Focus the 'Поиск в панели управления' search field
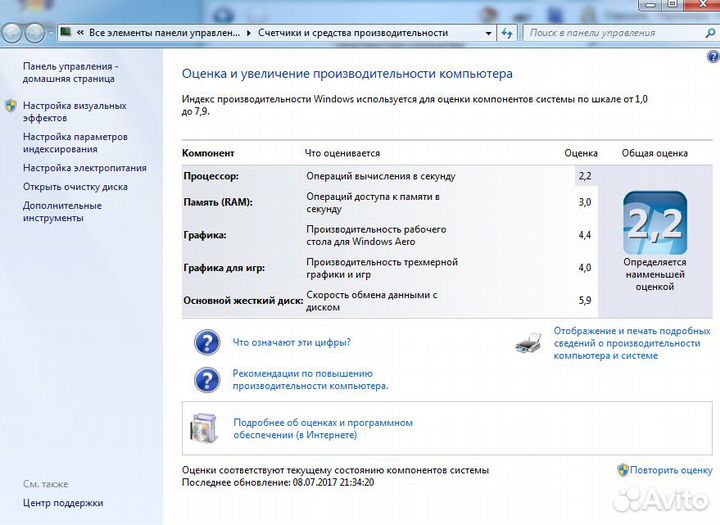The width and height of the screenshot is (720, 525). click(x=615, y=33)
